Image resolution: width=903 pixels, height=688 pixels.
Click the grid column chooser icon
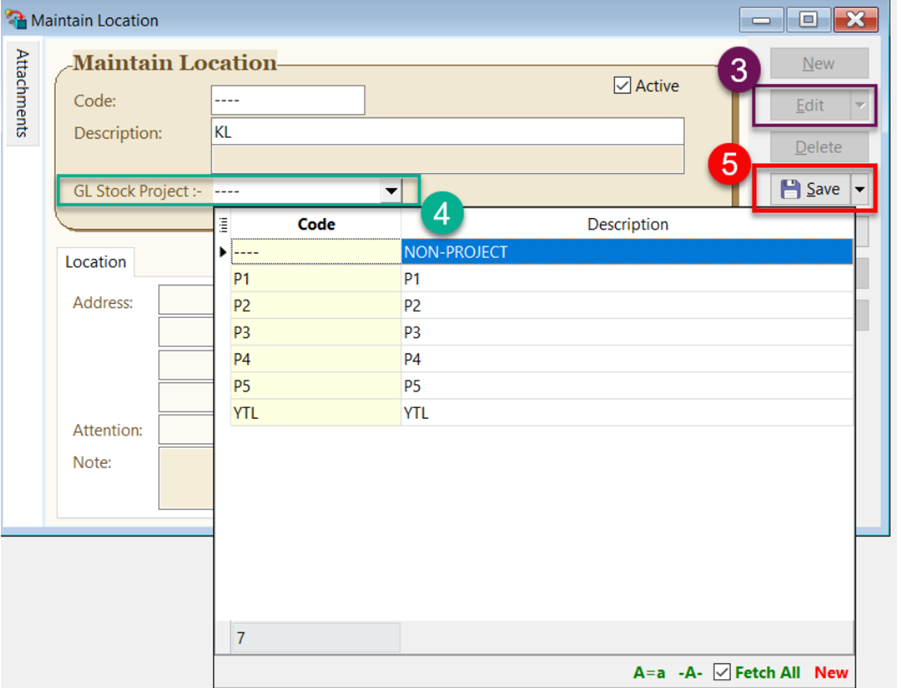[x=223, y=224]
